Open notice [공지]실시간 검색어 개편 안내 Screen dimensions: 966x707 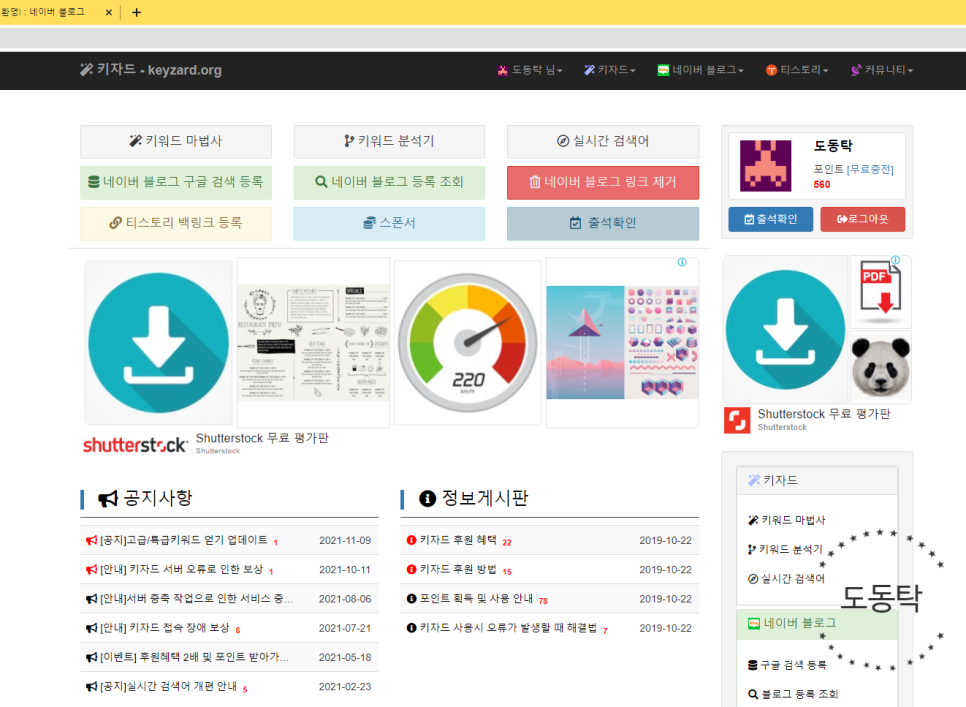pyautogui.click(x=168, y=686)
